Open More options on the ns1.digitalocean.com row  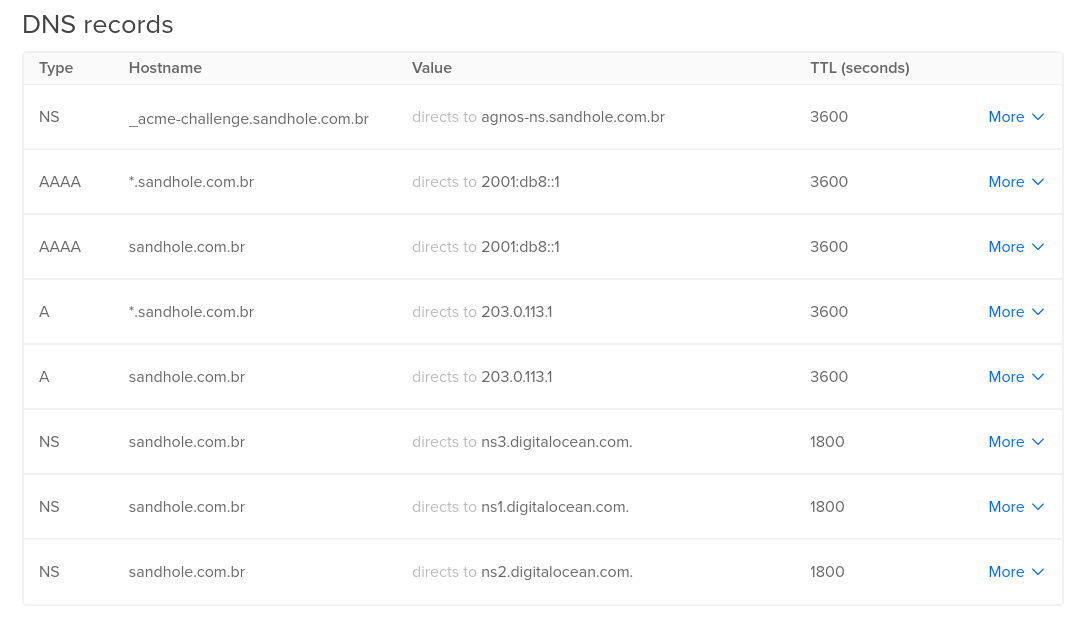coord(1006,507)
